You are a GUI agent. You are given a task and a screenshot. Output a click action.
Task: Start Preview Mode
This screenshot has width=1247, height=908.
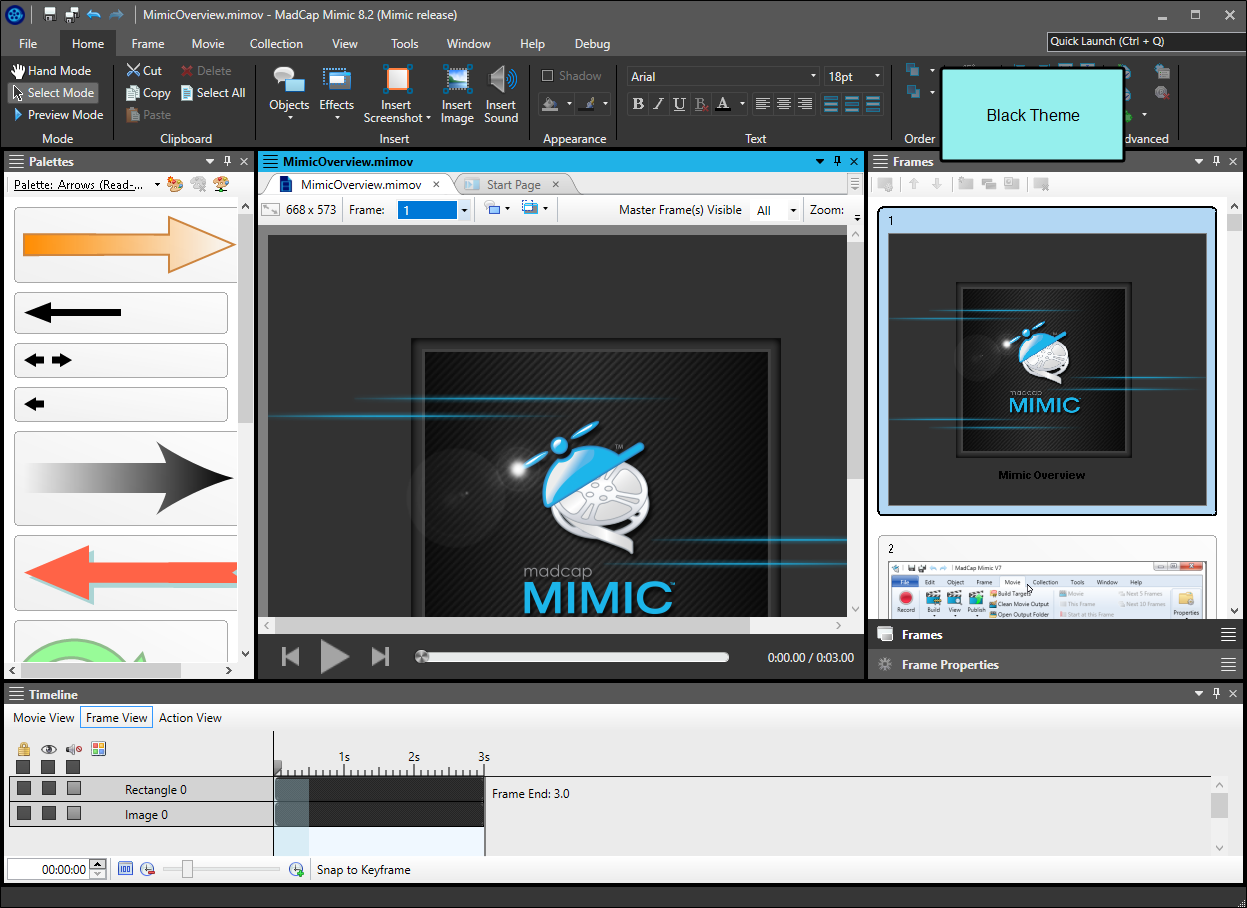(x=58, y=115)
